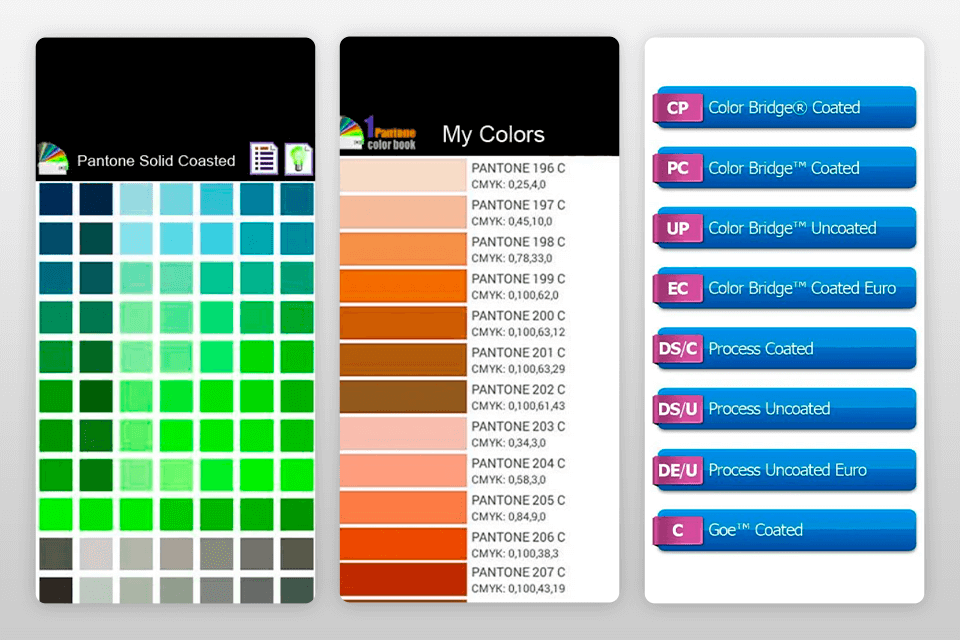Screen dimensions: 960x640
Task: Tap the DE/U badge icon
Action: [x=678, y=470]
